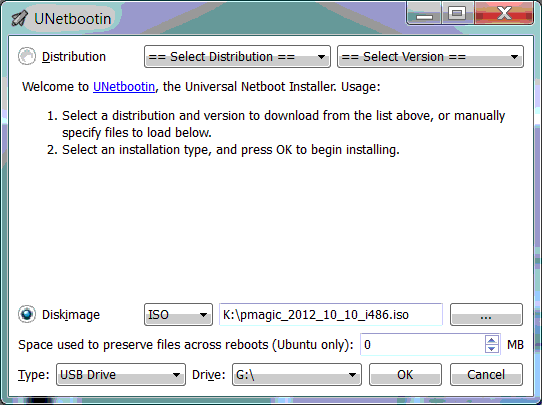This screenshot has height=405, width=542.
Task: Follow the UNetbootin hyperlink
Action: pos(124,86)
